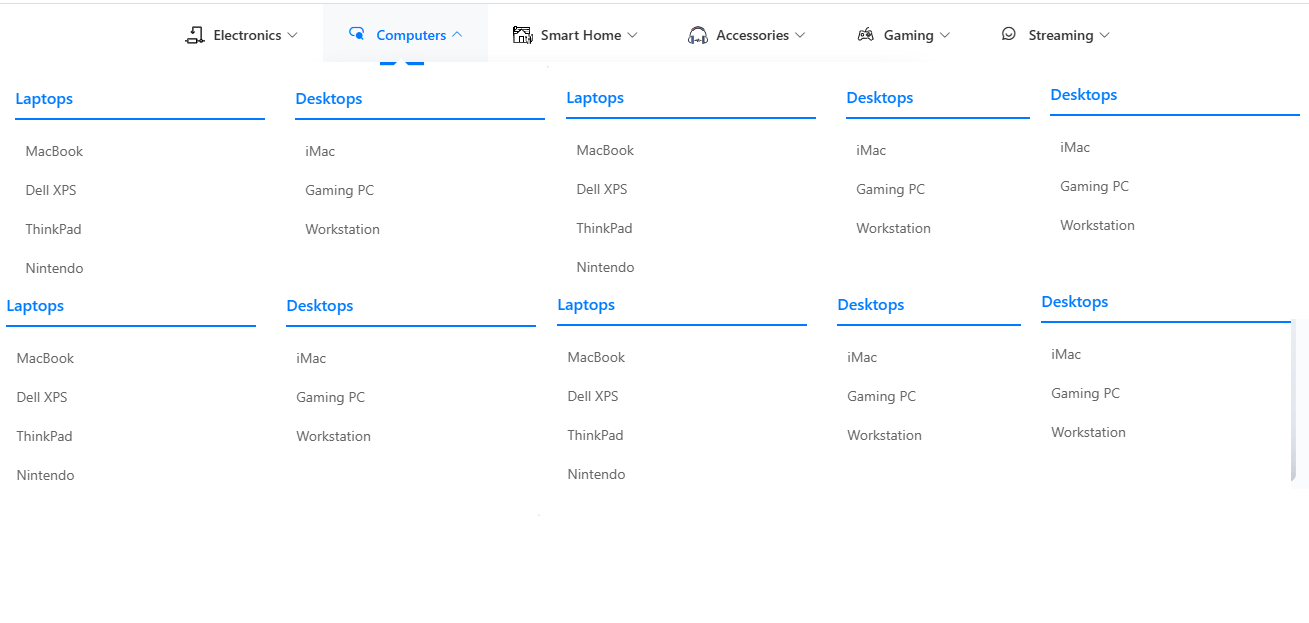This screenshot has width=1309, height=623.
Task: Open the Accessories menu label
Action: point(753,35)
